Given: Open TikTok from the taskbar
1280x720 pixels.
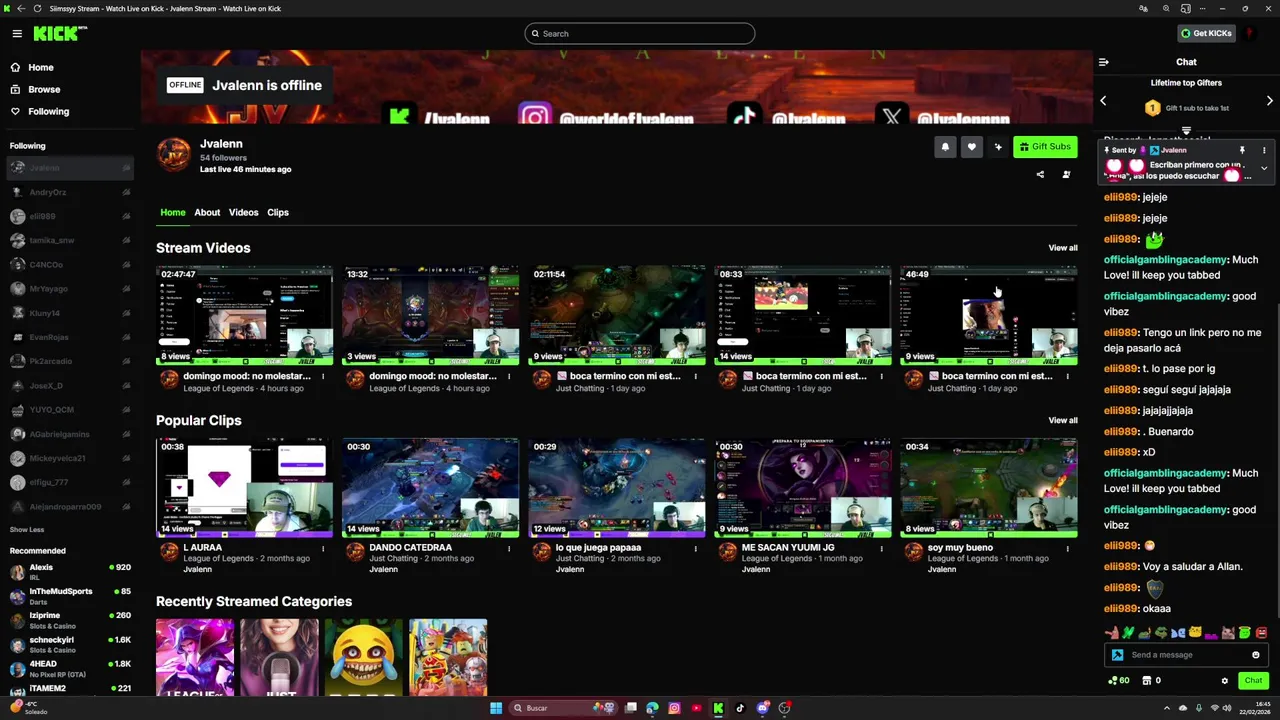Looking at the screenshot, I should [x=740, y=708].
